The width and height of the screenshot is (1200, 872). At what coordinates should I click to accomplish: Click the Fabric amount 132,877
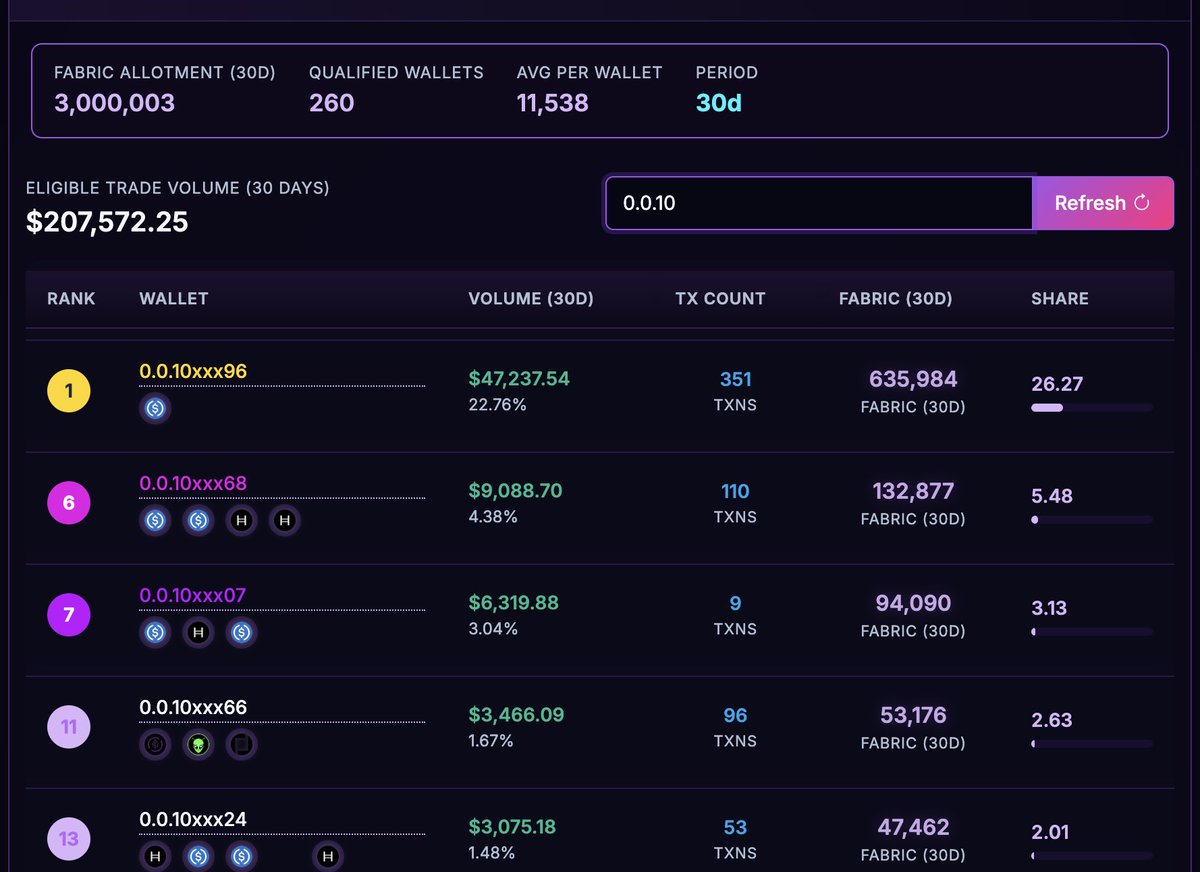tap(913, 491)
